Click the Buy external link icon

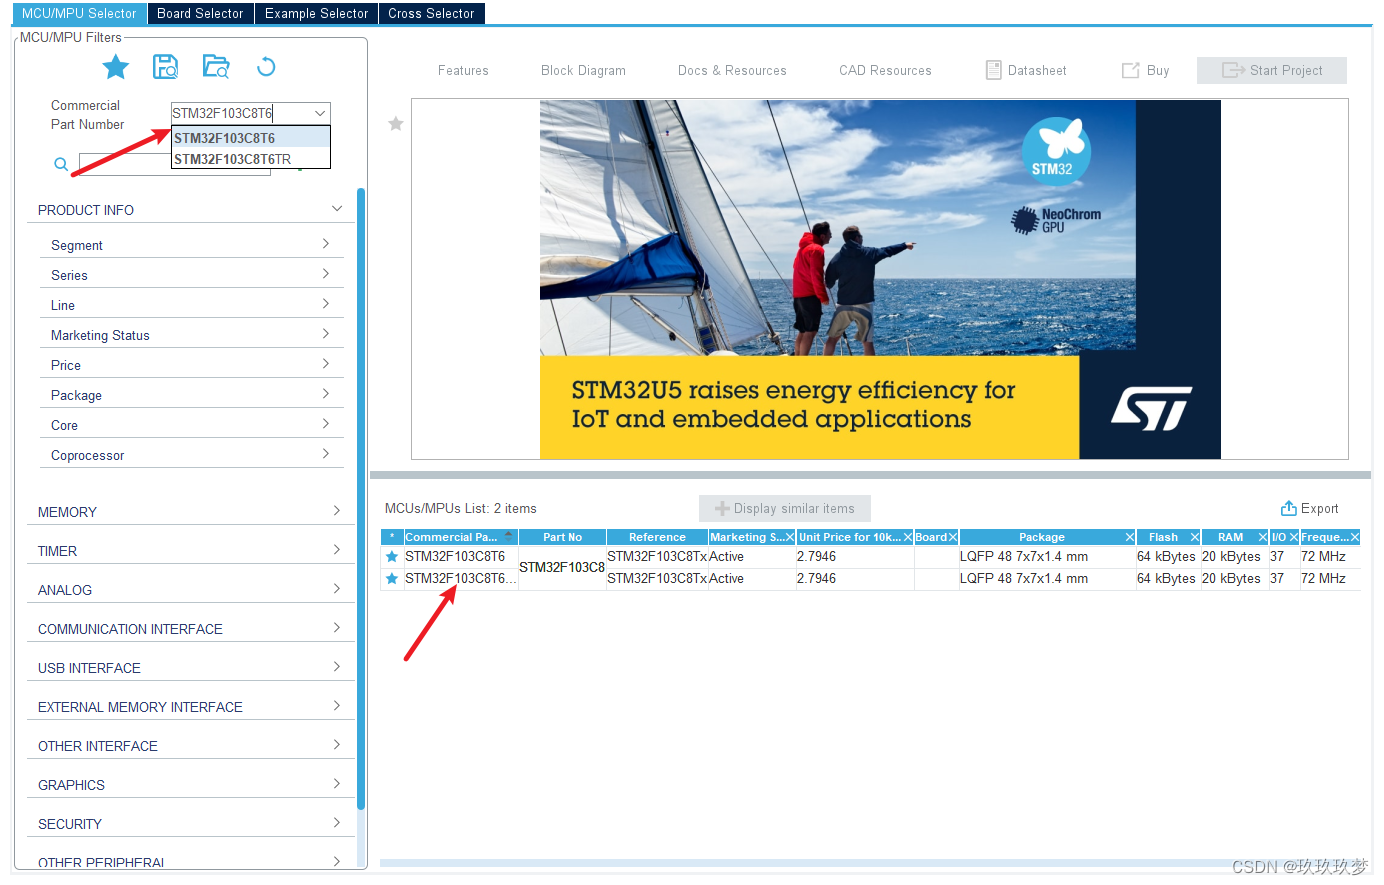(1130, 70)
